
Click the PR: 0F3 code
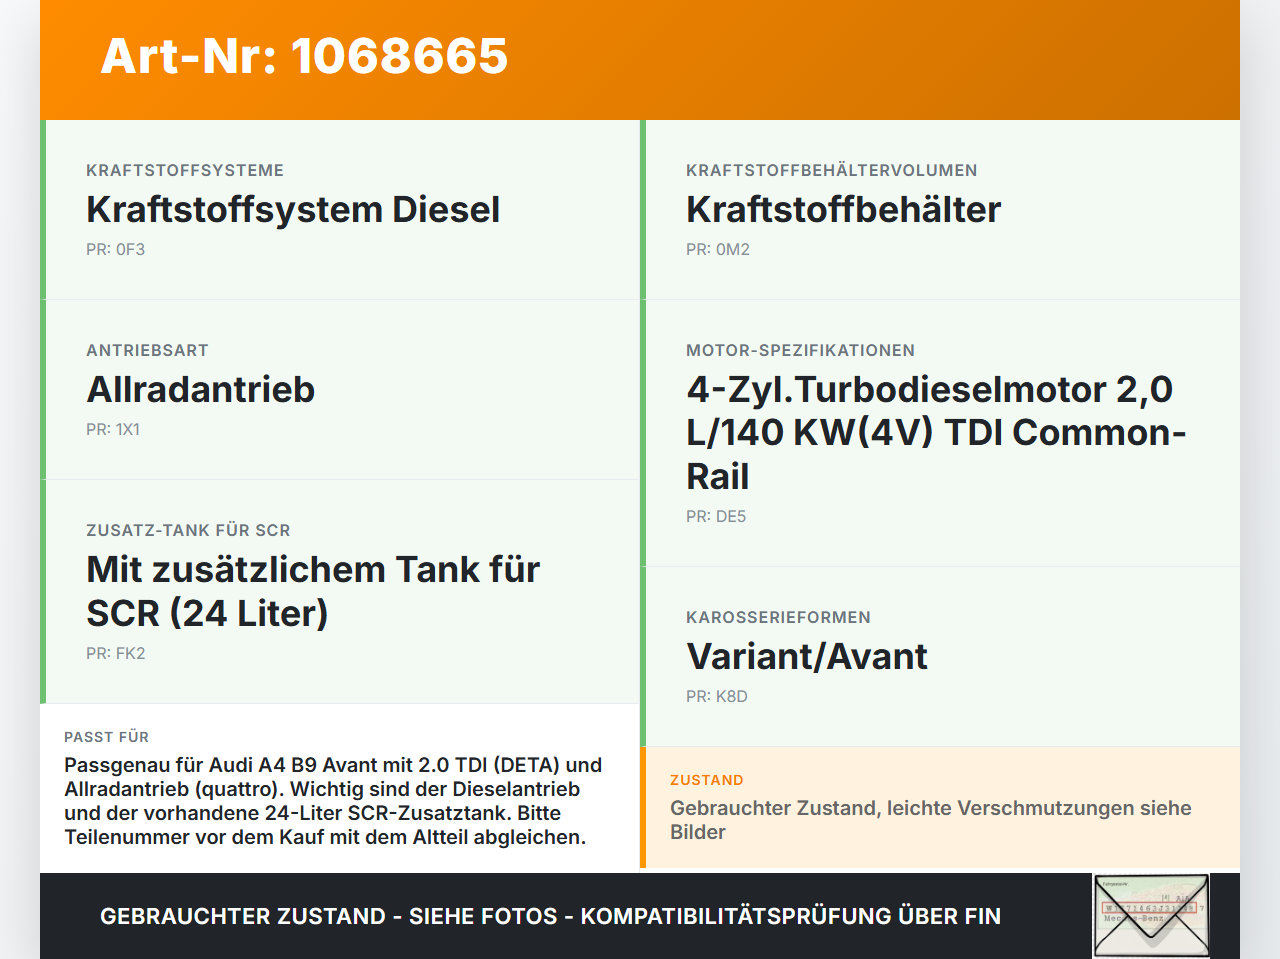(116, 250)
